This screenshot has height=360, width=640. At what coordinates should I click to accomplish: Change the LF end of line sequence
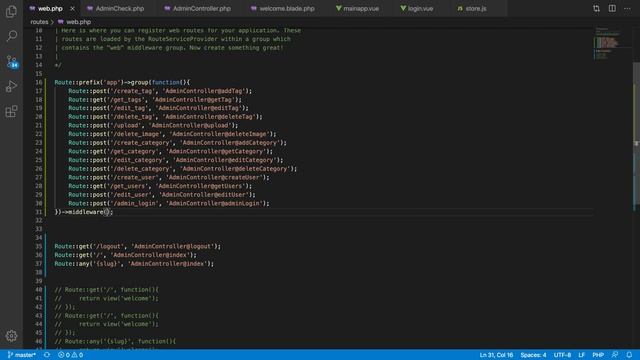tap(582, 355)
